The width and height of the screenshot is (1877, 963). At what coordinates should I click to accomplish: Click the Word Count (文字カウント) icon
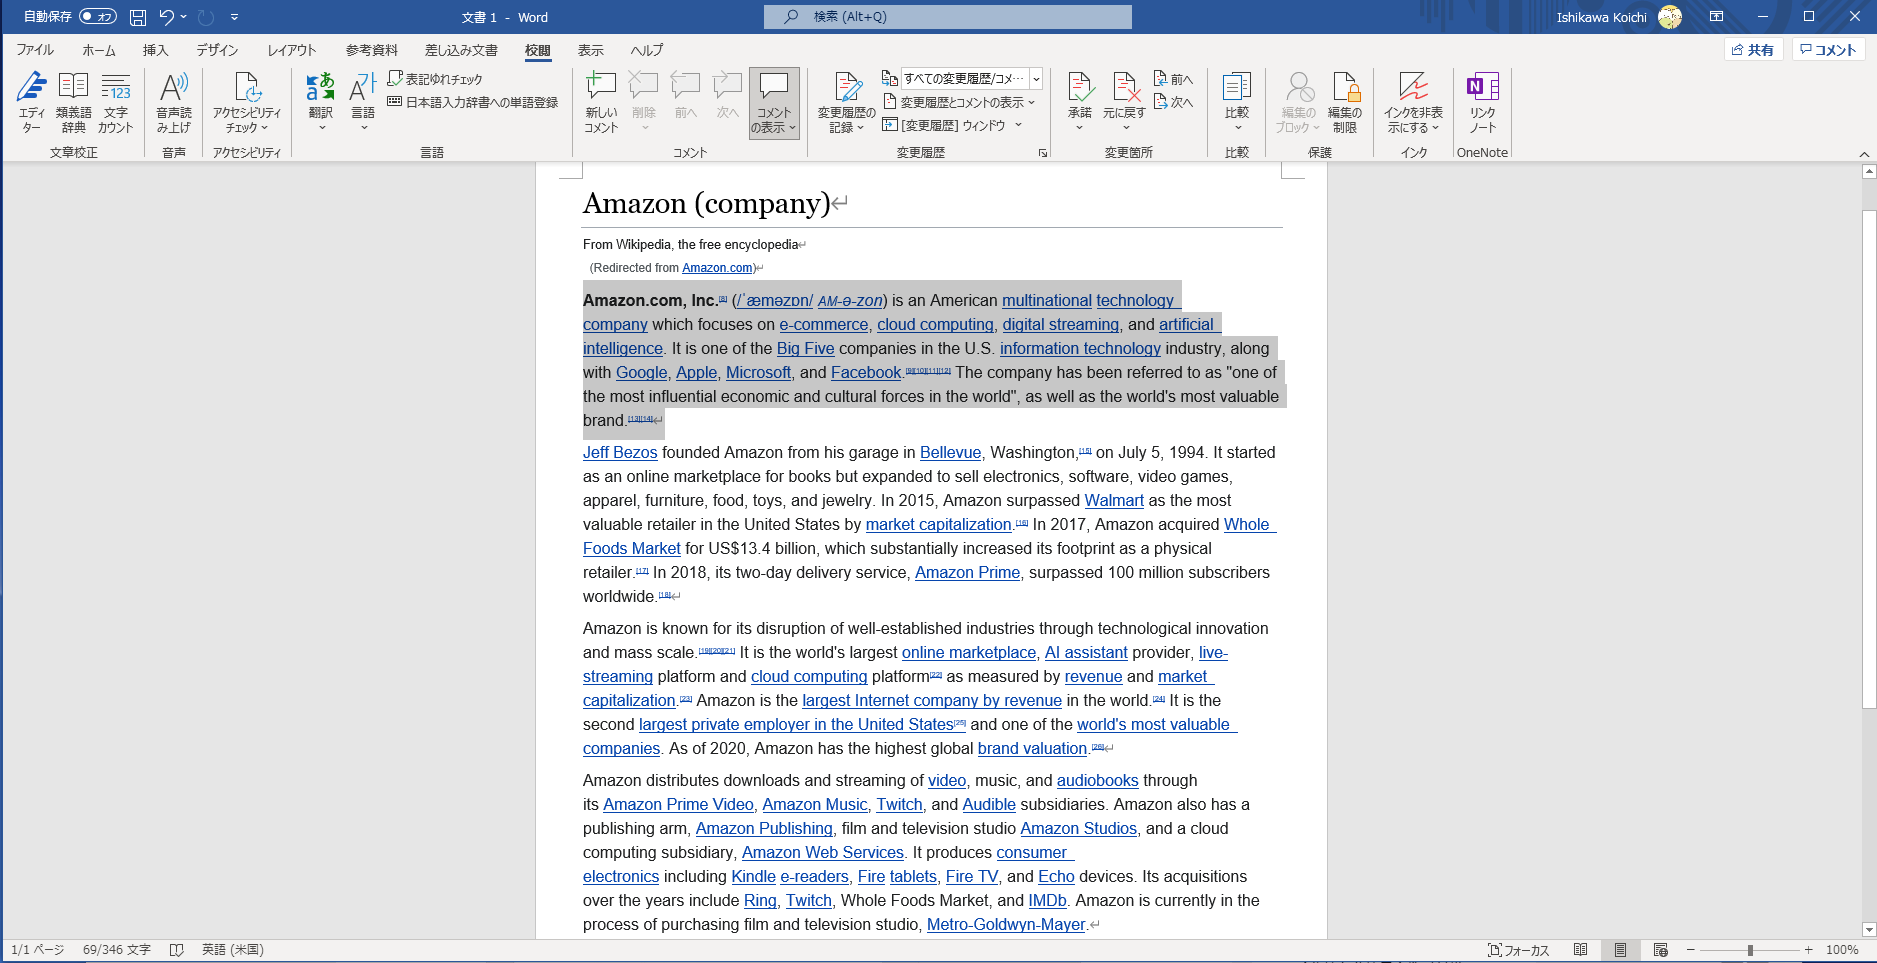click(116, 102)
